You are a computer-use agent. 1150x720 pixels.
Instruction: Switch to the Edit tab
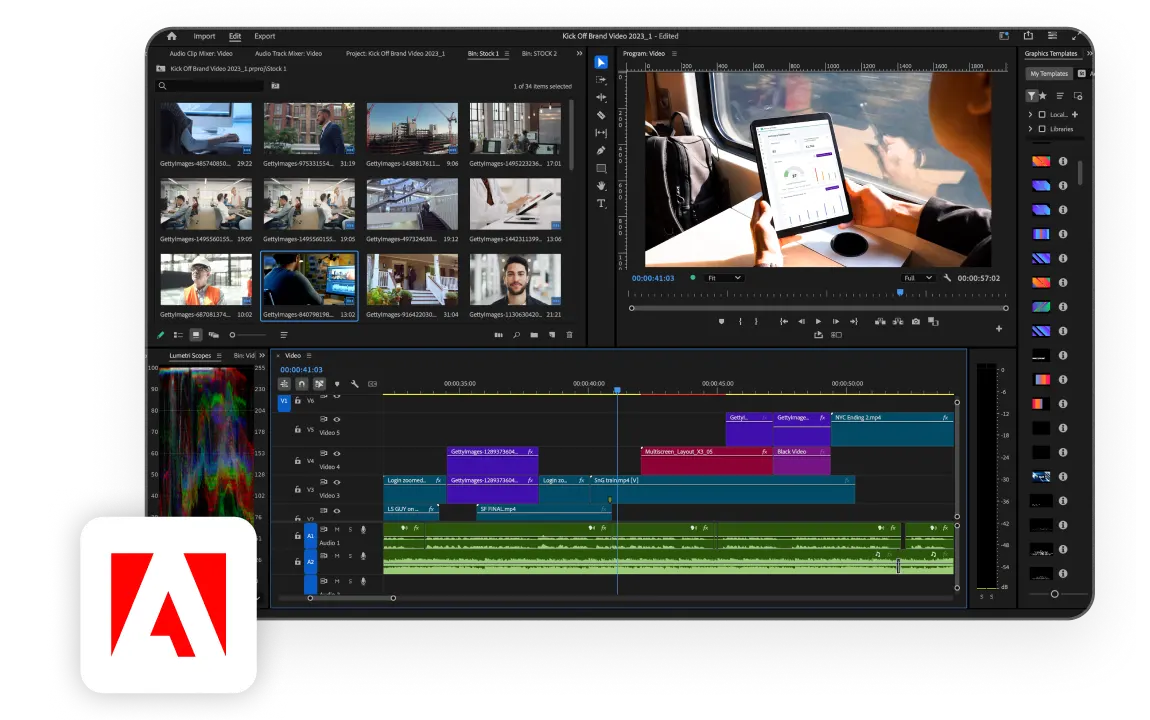235,36
